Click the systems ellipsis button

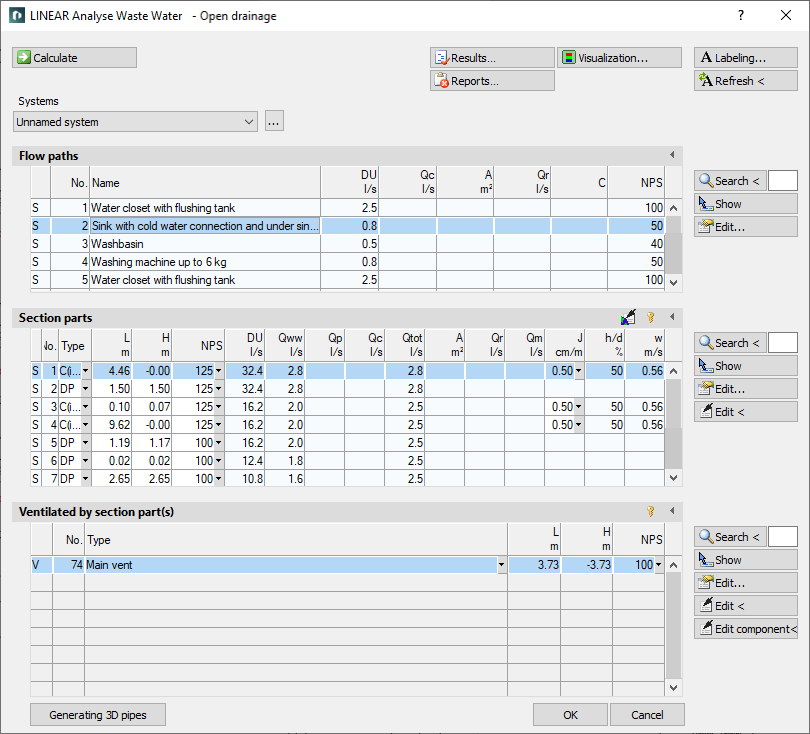pyautogui.click(x=274, y=122)
